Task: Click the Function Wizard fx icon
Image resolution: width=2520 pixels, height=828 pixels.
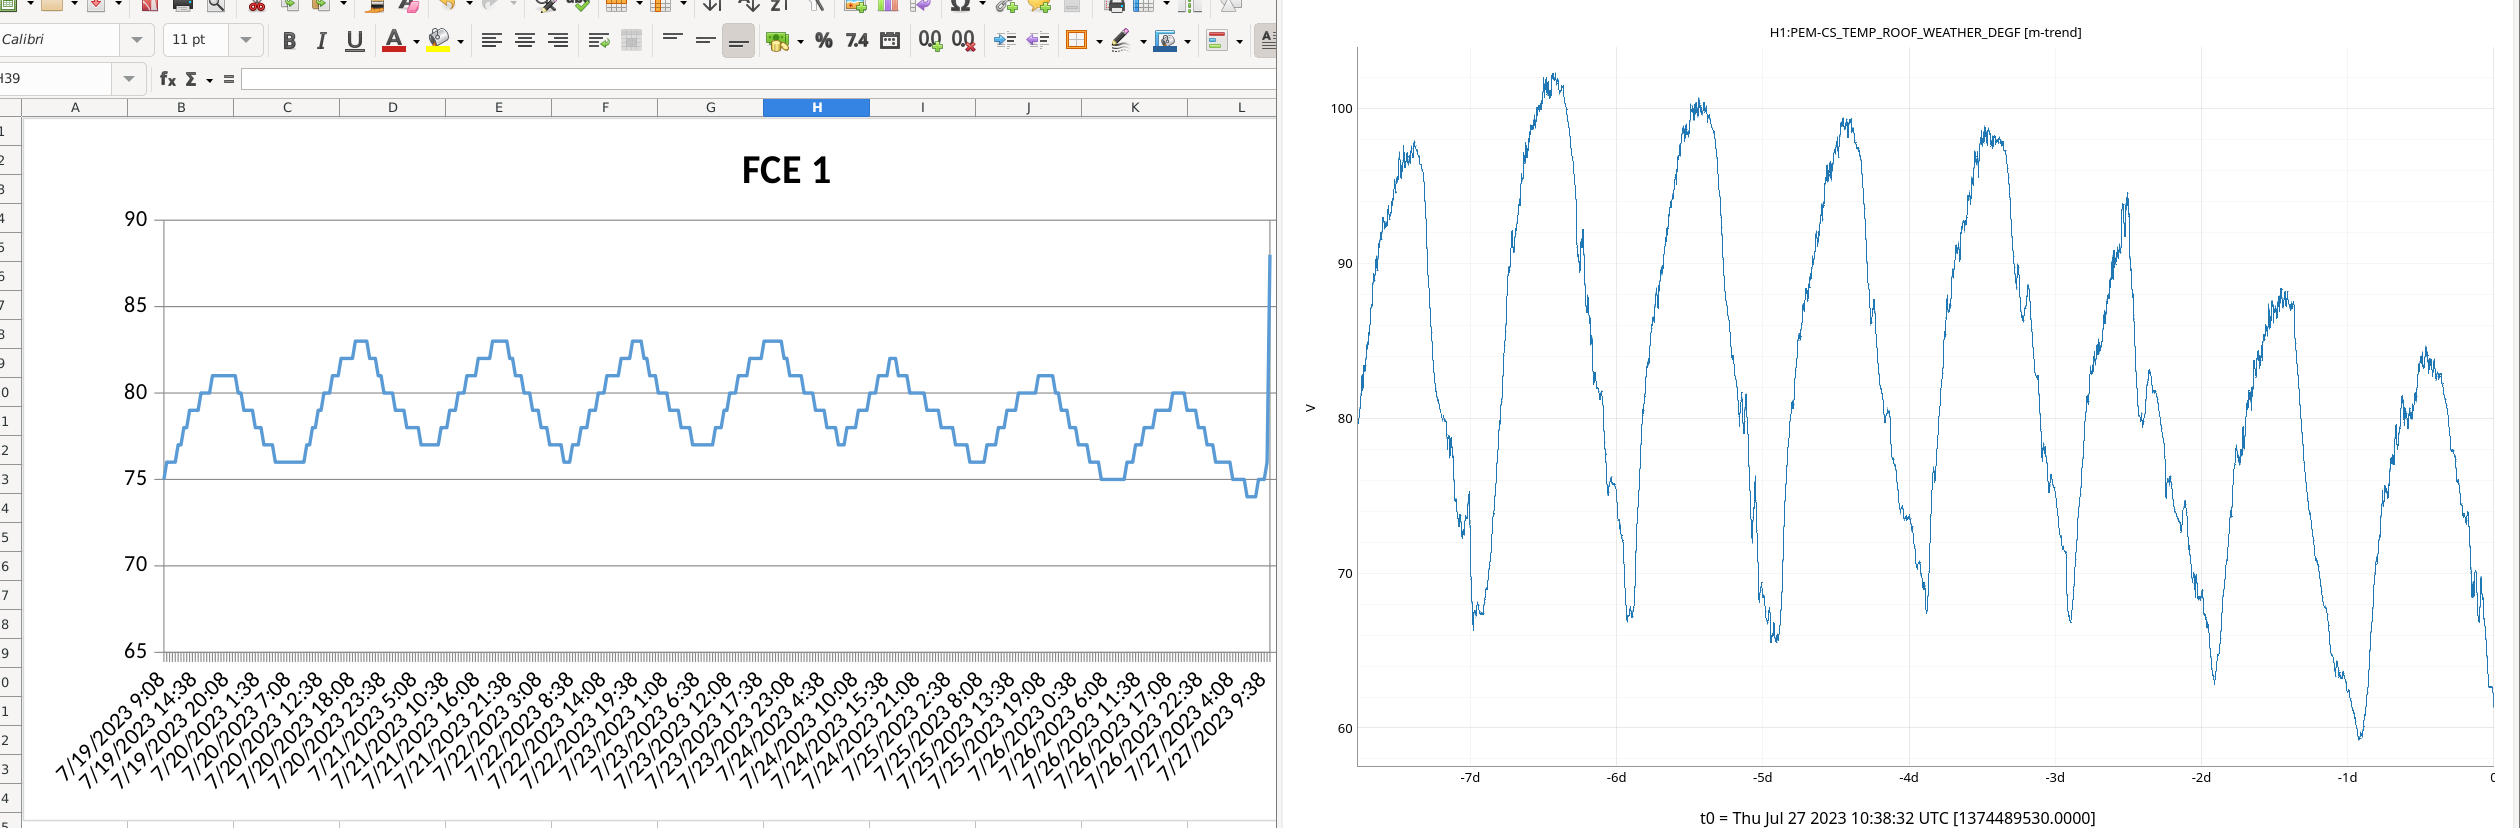Action: click(x=167, y=79)
